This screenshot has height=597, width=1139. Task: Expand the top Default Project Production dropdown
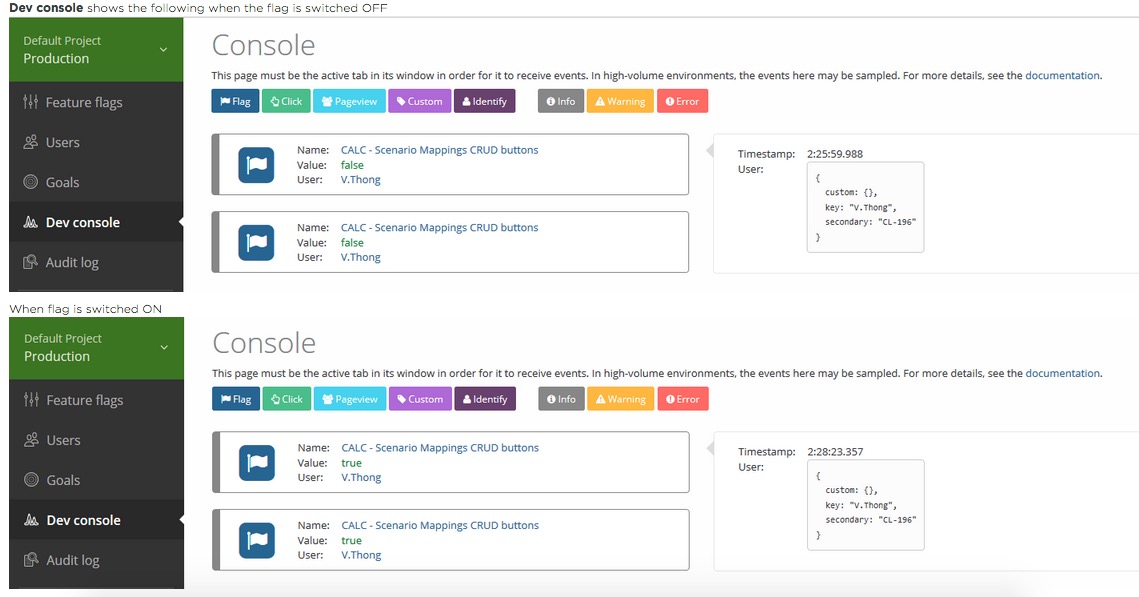tap(163, 49)
